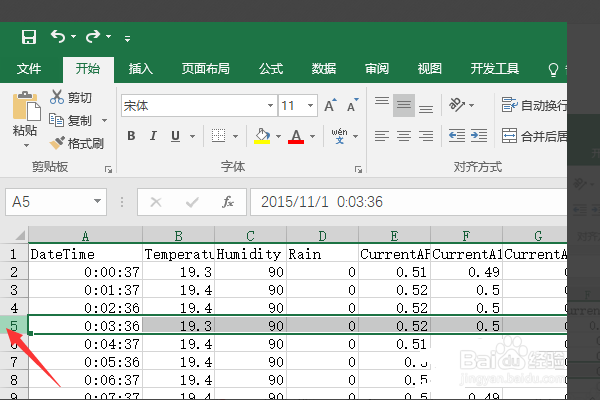Click the Increase Font Size icon

[330, 105]
